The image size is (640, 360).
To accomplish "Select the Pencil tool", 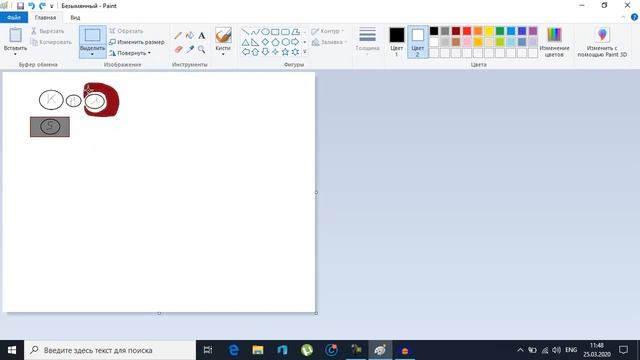I will pos(178,36).
